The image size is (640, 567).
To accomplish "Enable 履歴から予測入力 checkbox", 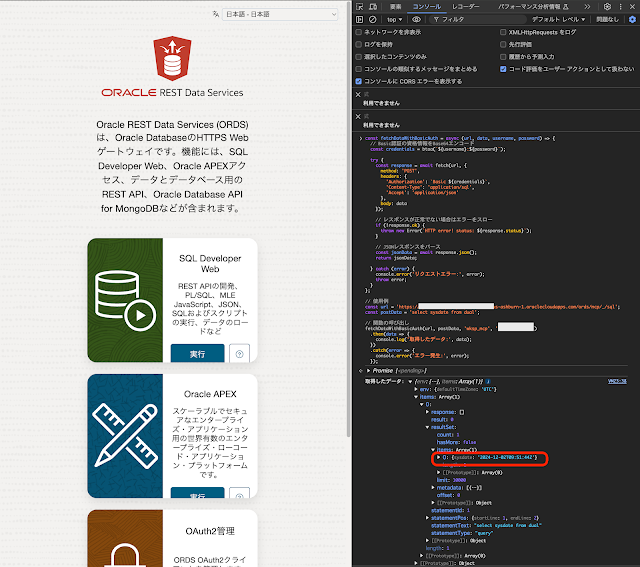I will [503, 57].
